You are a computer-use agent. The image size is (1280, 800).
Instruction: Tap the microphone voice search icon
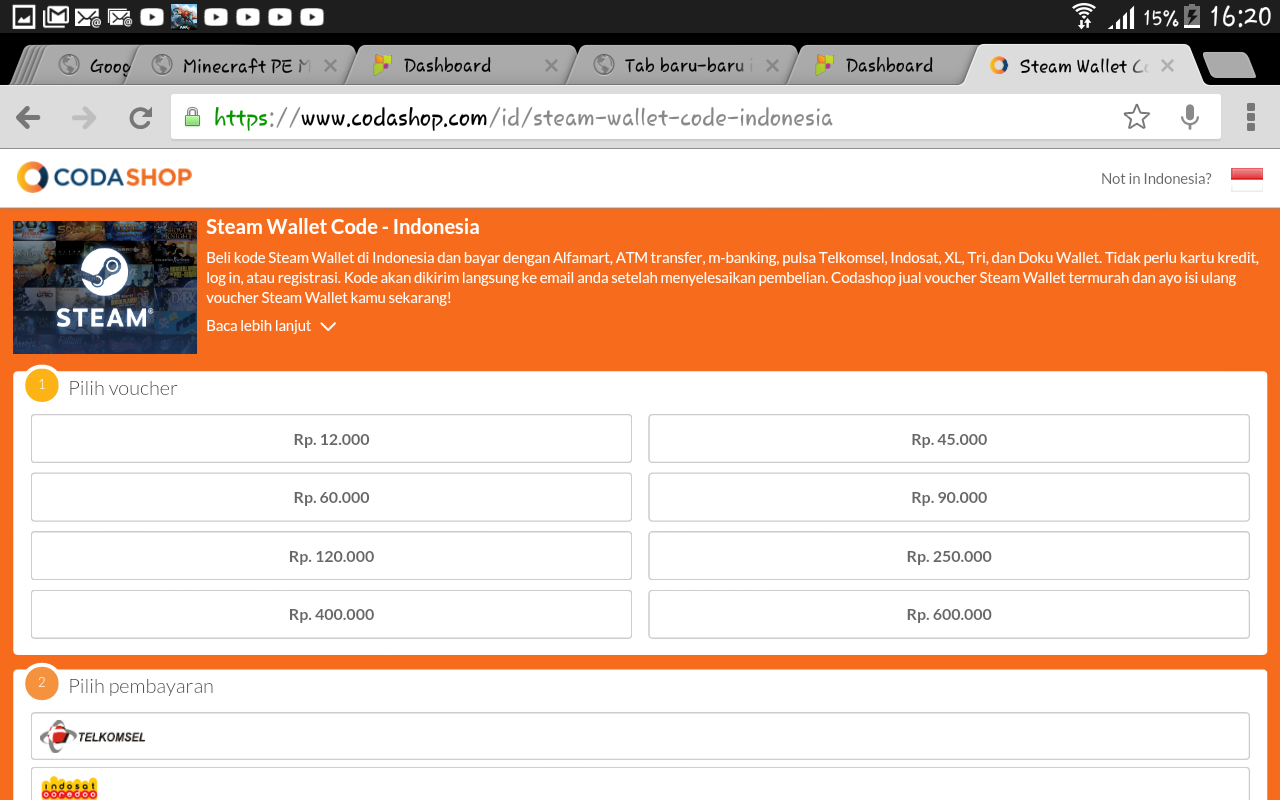1189,118
